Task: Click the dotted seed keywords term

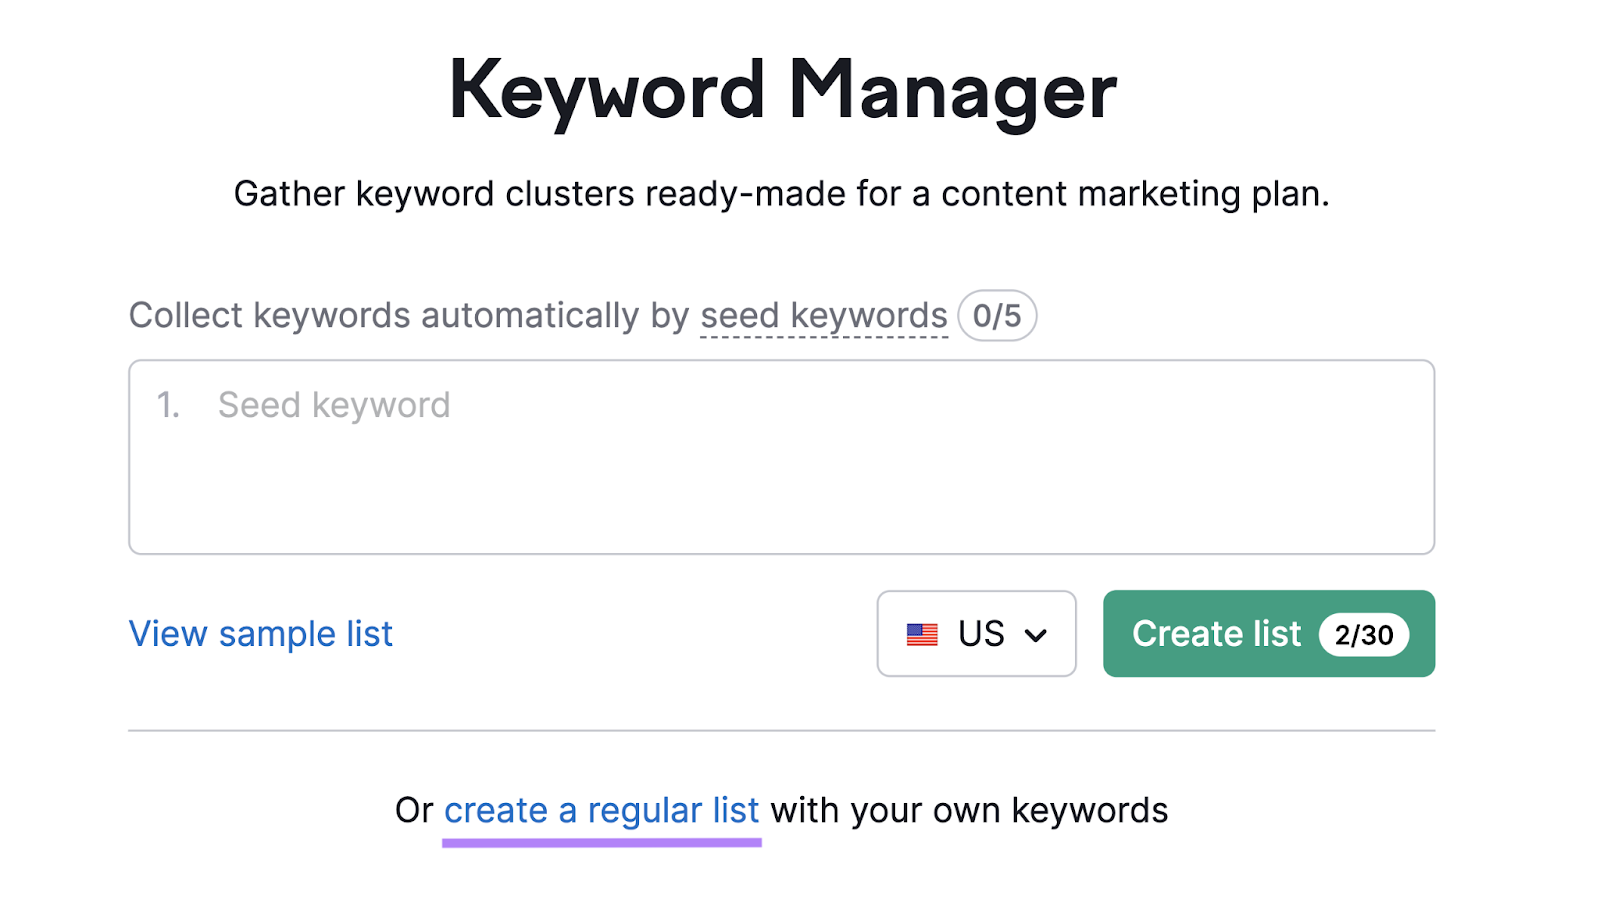Action: pyautogui.click(x=824, y=316)
